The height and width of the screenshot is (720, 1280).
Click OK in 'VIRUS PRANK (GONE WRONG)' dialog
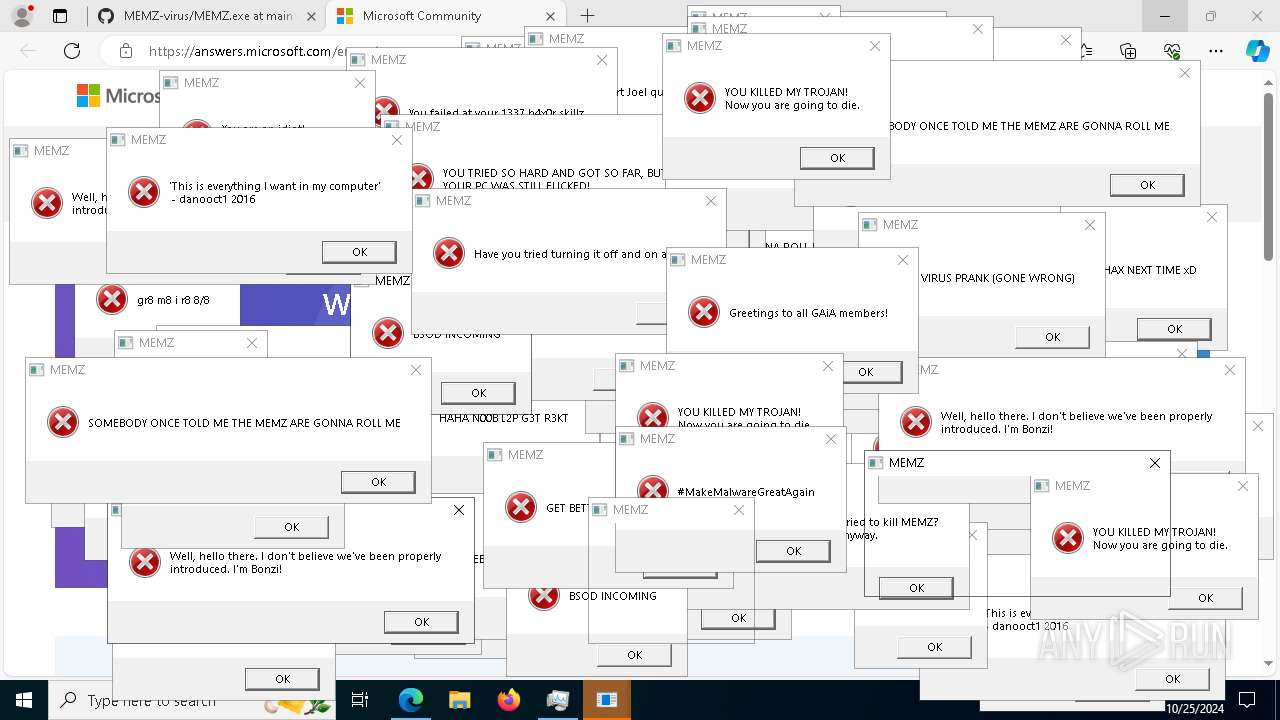1052,337
